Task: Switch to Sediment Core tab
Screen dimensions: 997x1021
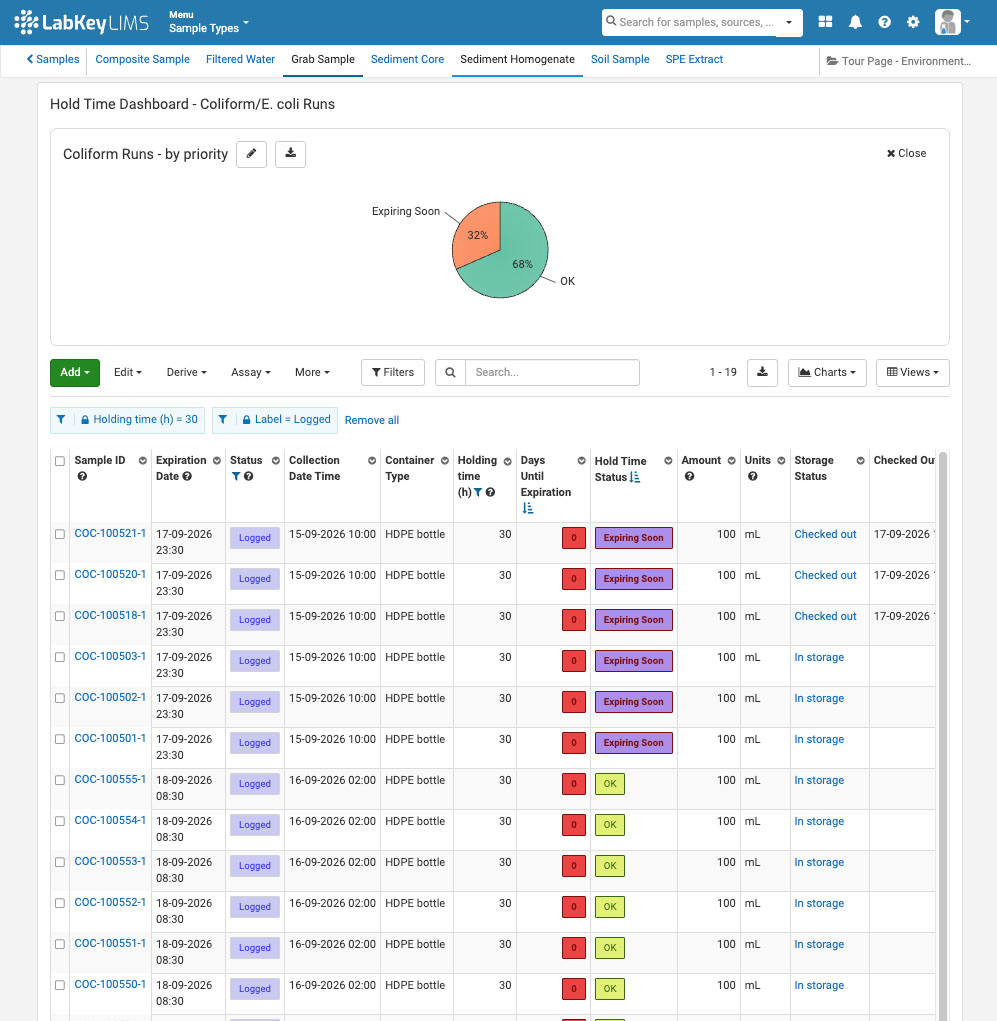Action: [407, 59]
